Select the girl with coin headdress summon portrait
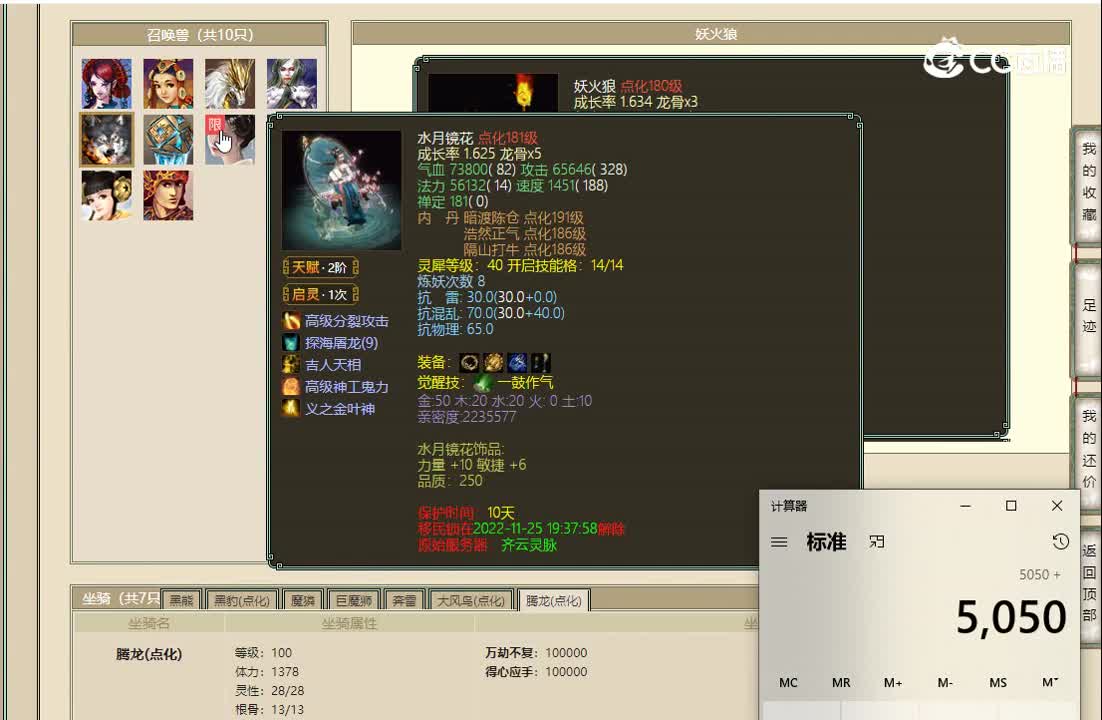This screenshot has height=720, width=1102. [168, 84]
